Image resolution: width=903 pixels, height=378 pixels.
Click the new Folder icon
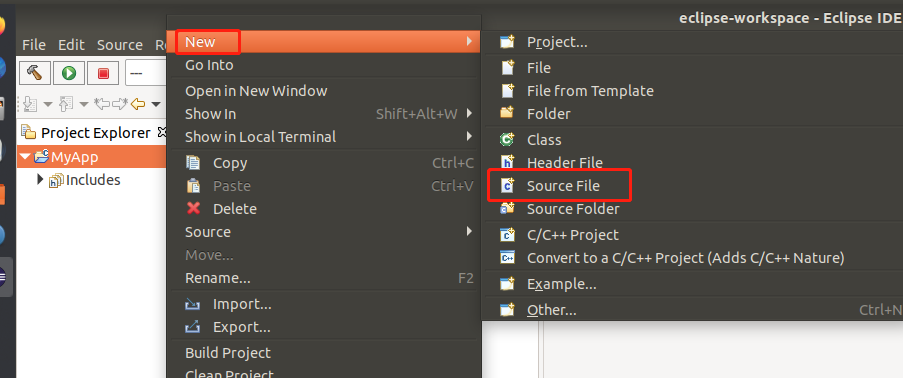tap(507, 113)
